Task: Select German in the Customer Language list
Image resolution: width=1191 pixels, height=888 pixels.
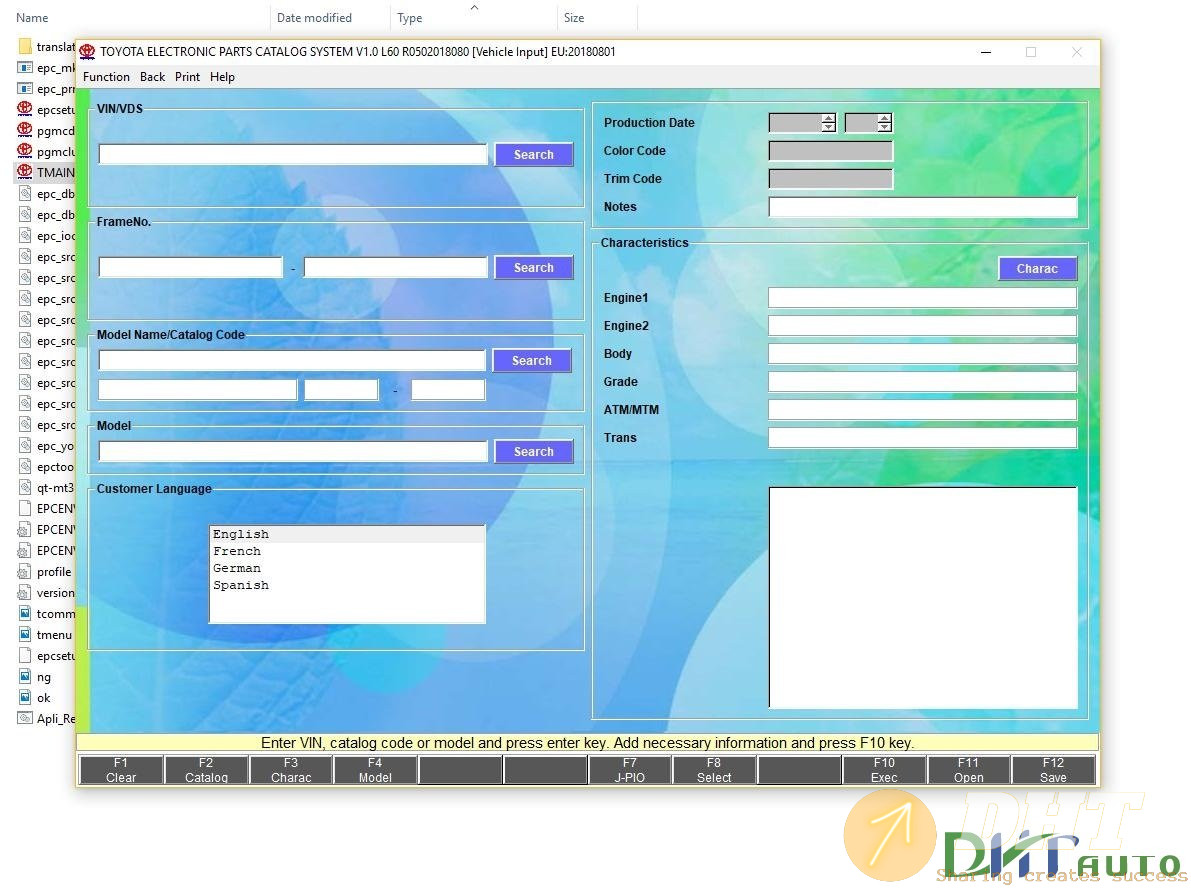Action: pos(347,568)
